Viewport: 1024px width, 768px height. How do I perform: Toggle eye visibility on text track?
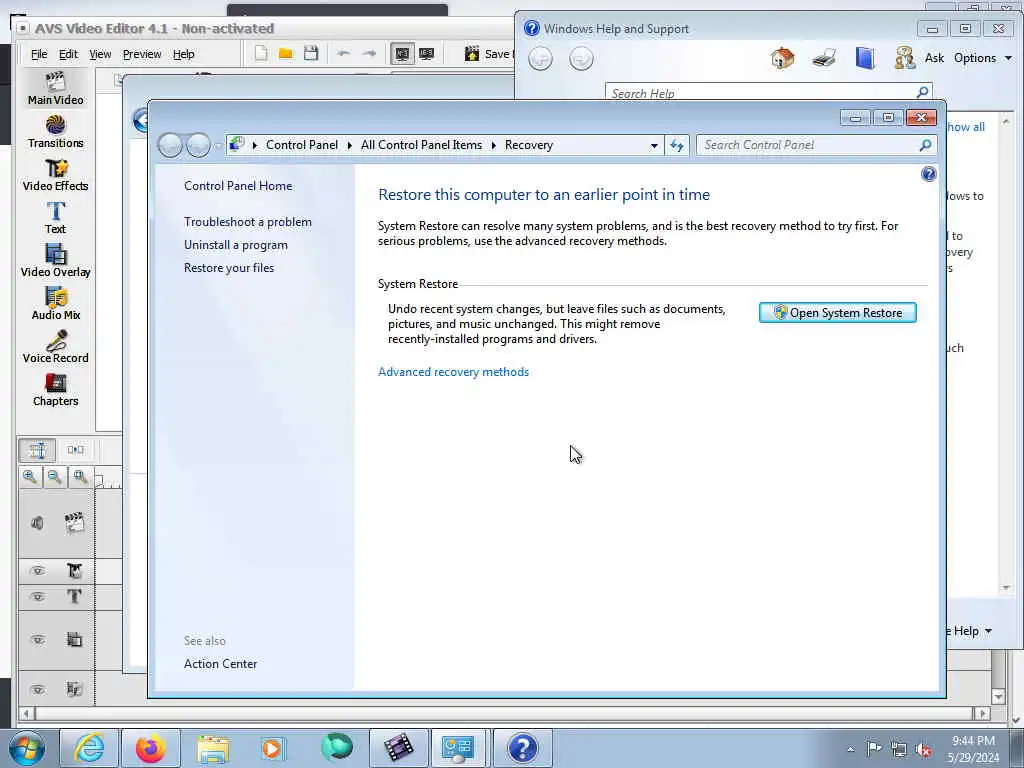pos(38,596)
